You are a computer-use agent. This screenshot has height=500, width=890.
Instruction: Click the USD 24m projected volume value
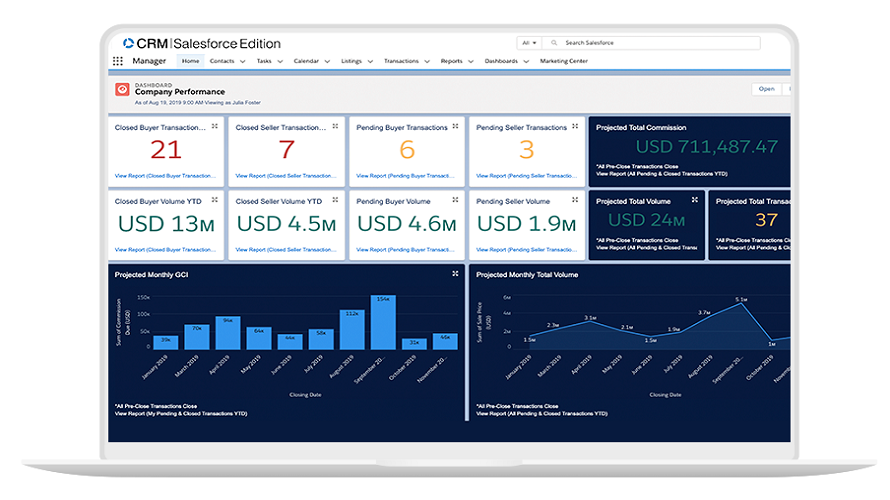(646, 220)
